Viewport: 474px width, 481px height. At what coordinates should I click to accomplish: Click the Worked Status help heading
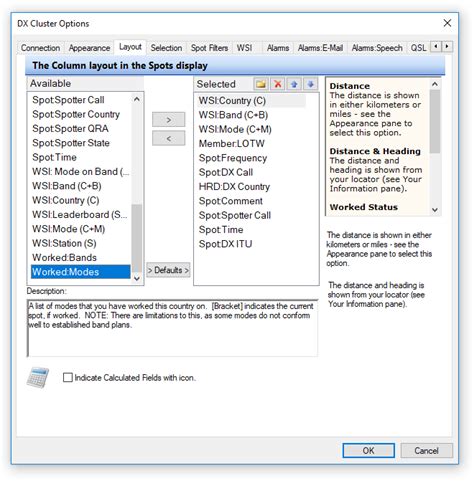(364, 207)
